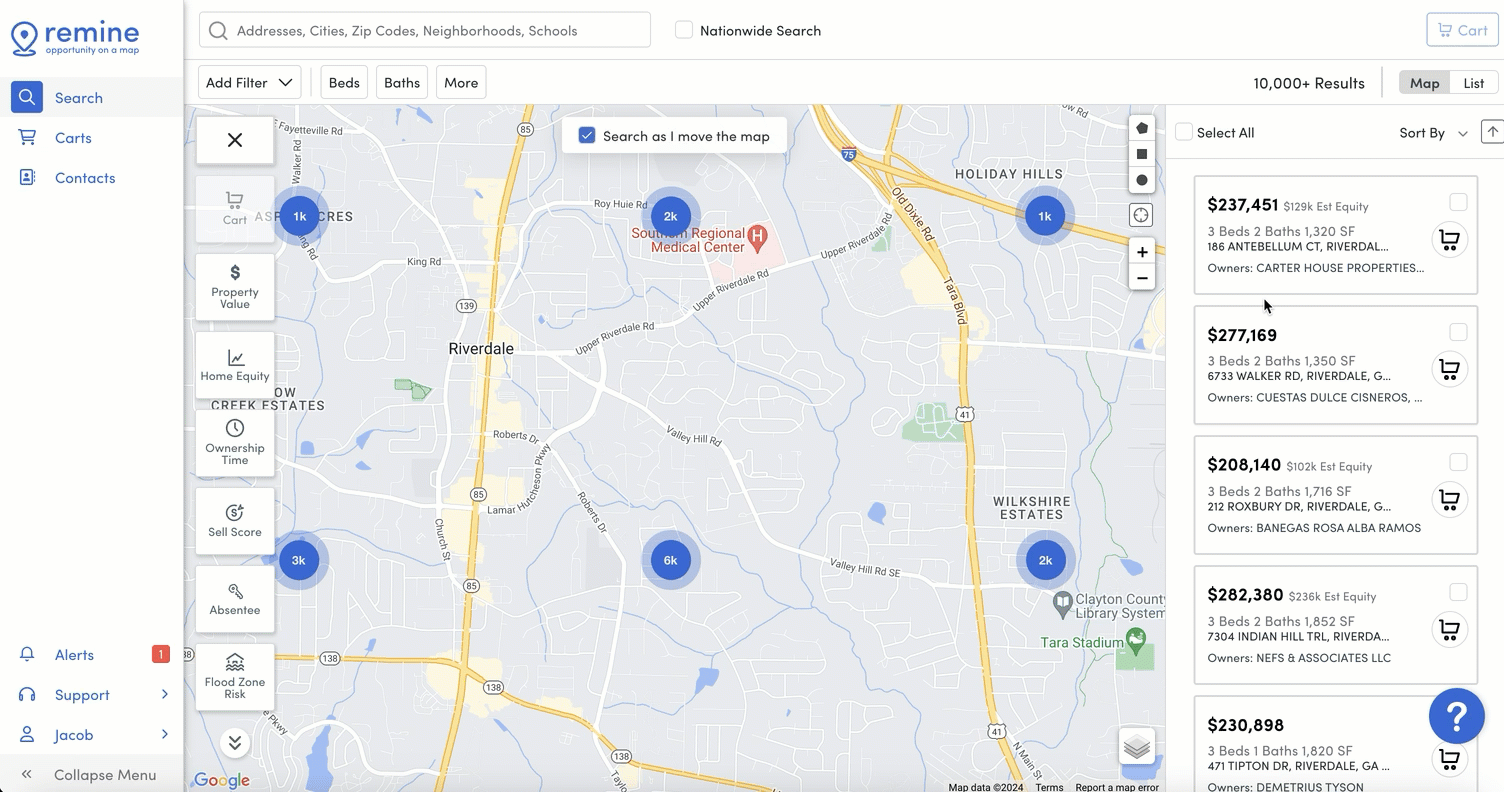This screenshot has height=792, width=1504.
Task: Select the Sell Score map layer
Action: point(235,521)
